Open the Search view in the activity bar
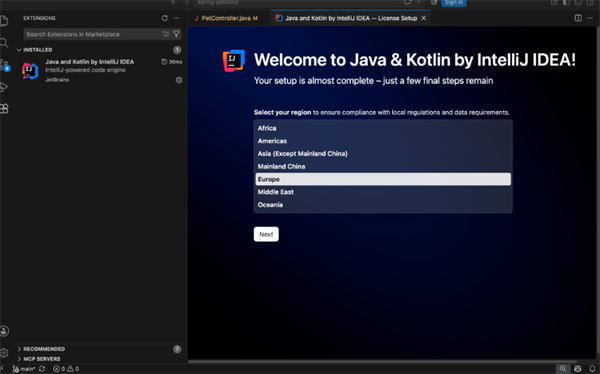 coord(3,42)
